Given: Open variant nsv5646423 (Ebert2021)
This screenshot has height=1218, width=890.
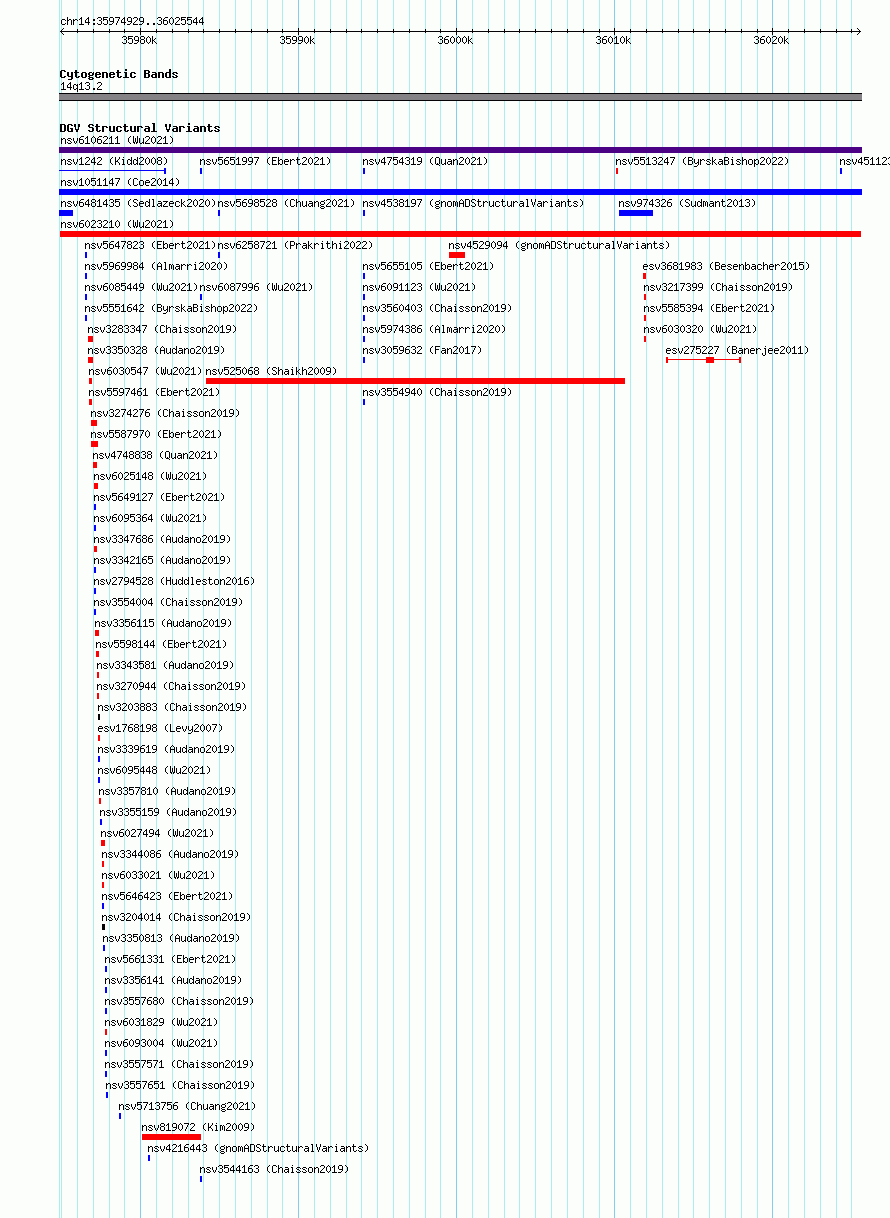Looking at the screenshot, I should pos(167,896).
